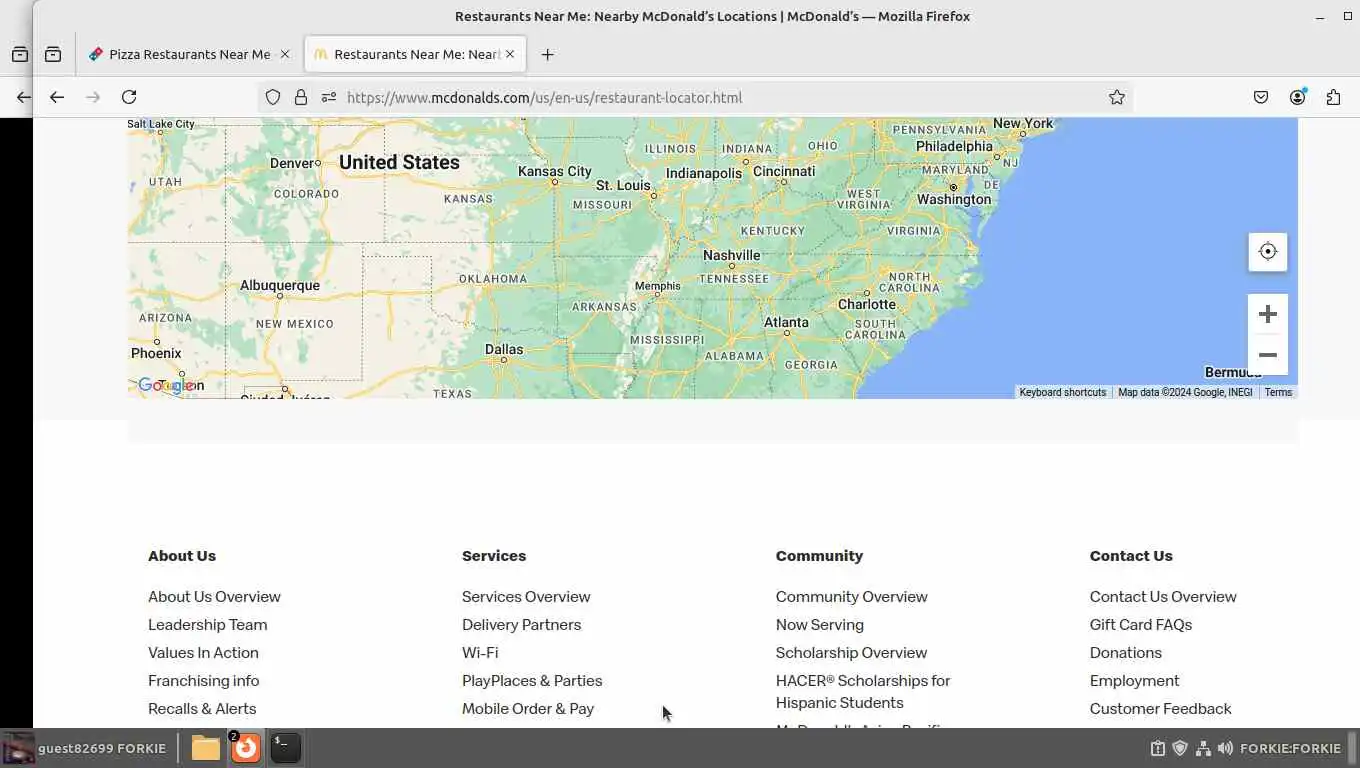
Task: Click the site security padlock icon
Action: point(300,97)
